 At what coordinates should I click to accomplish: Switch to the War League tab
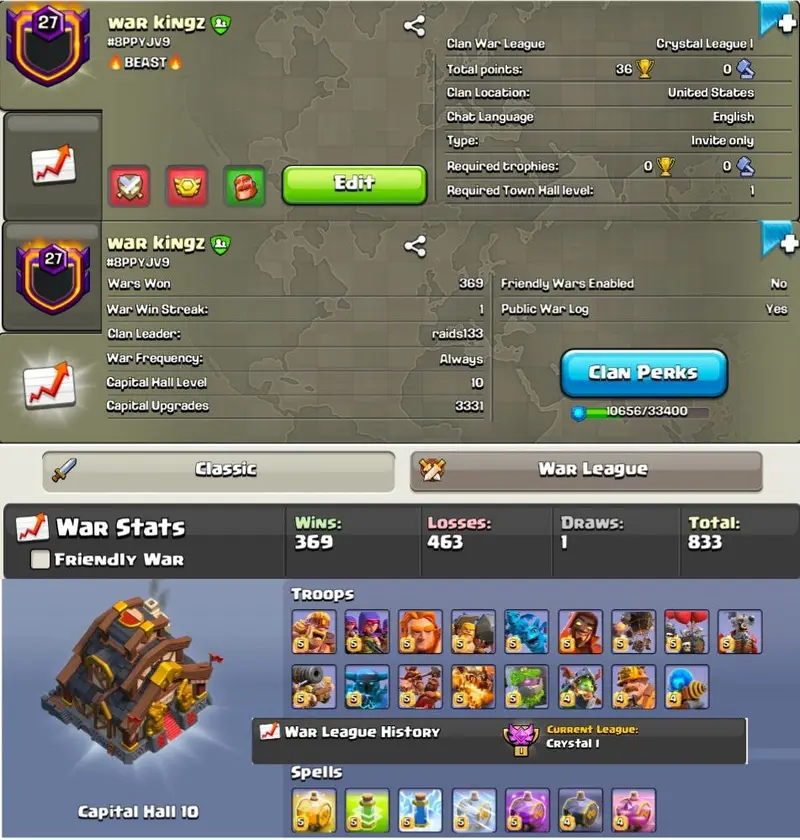586,471
